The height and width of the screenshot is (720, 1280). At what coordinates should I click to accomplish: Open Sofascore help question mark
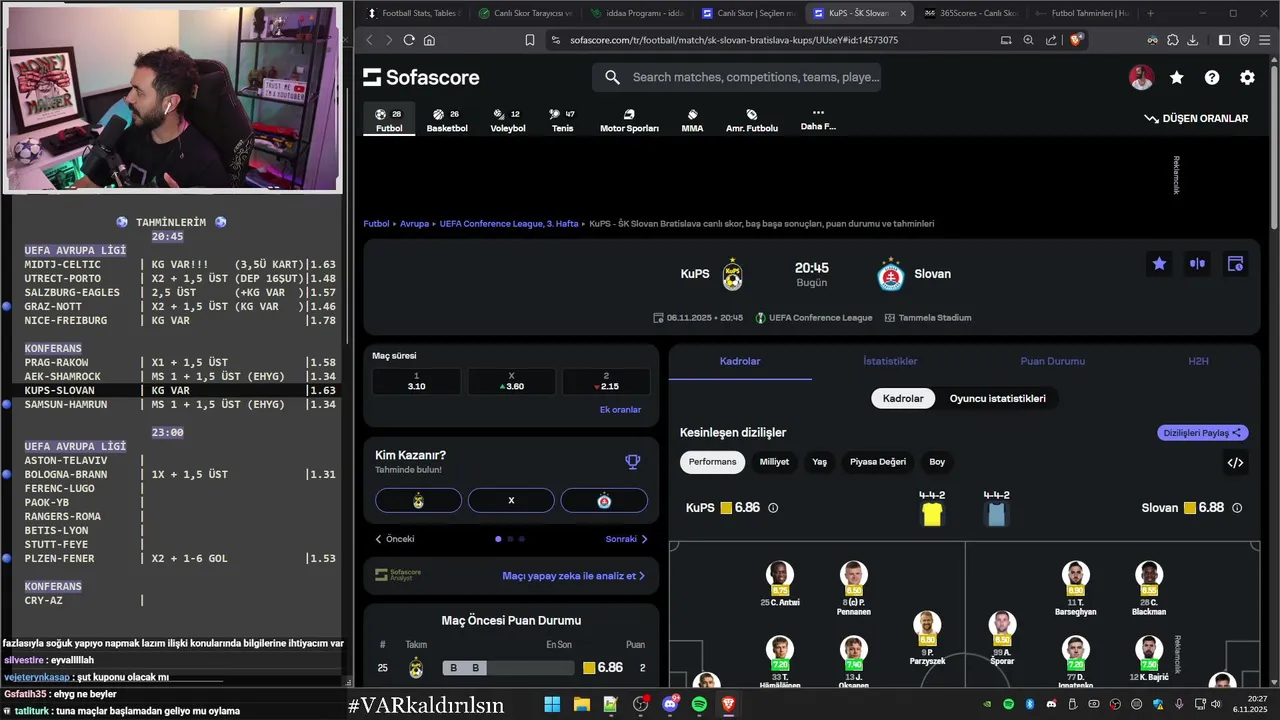click(x=1212, y=77)
